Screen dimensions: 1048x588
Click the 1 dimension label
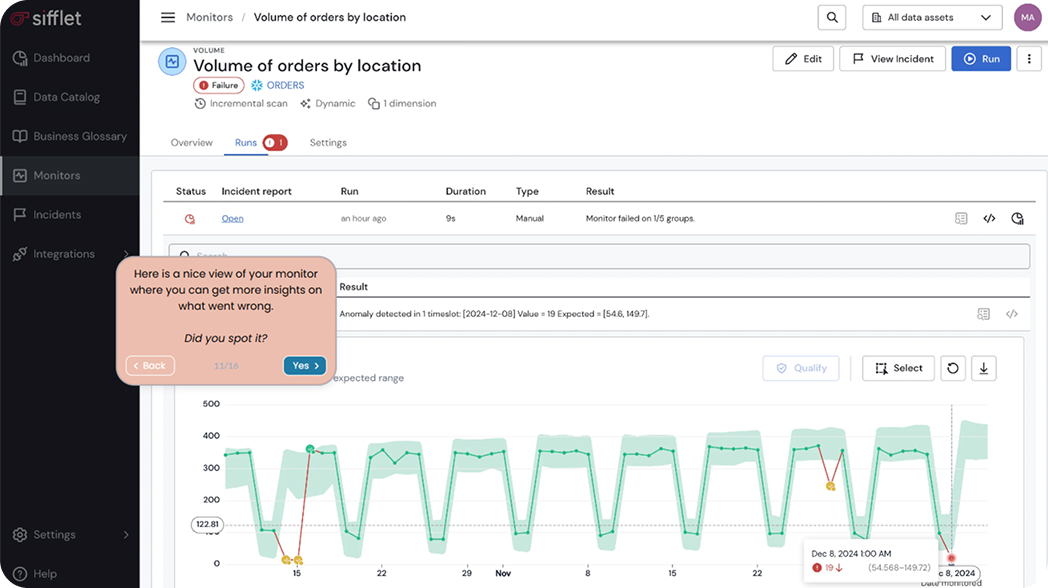(402, 104)
